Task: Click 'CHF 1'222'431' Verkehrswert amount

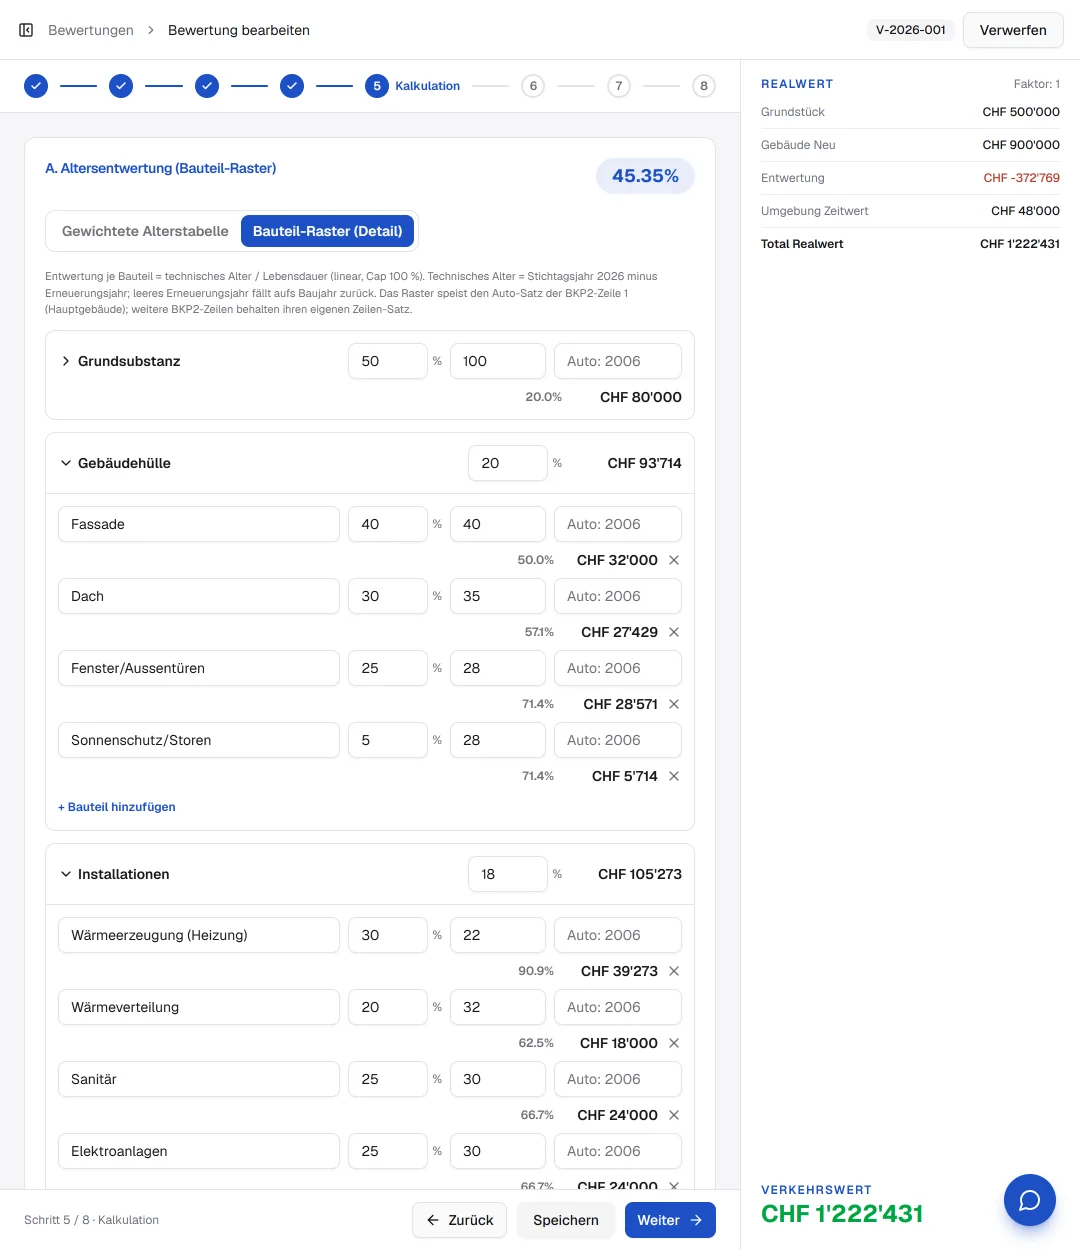Action: [842, 1214]
